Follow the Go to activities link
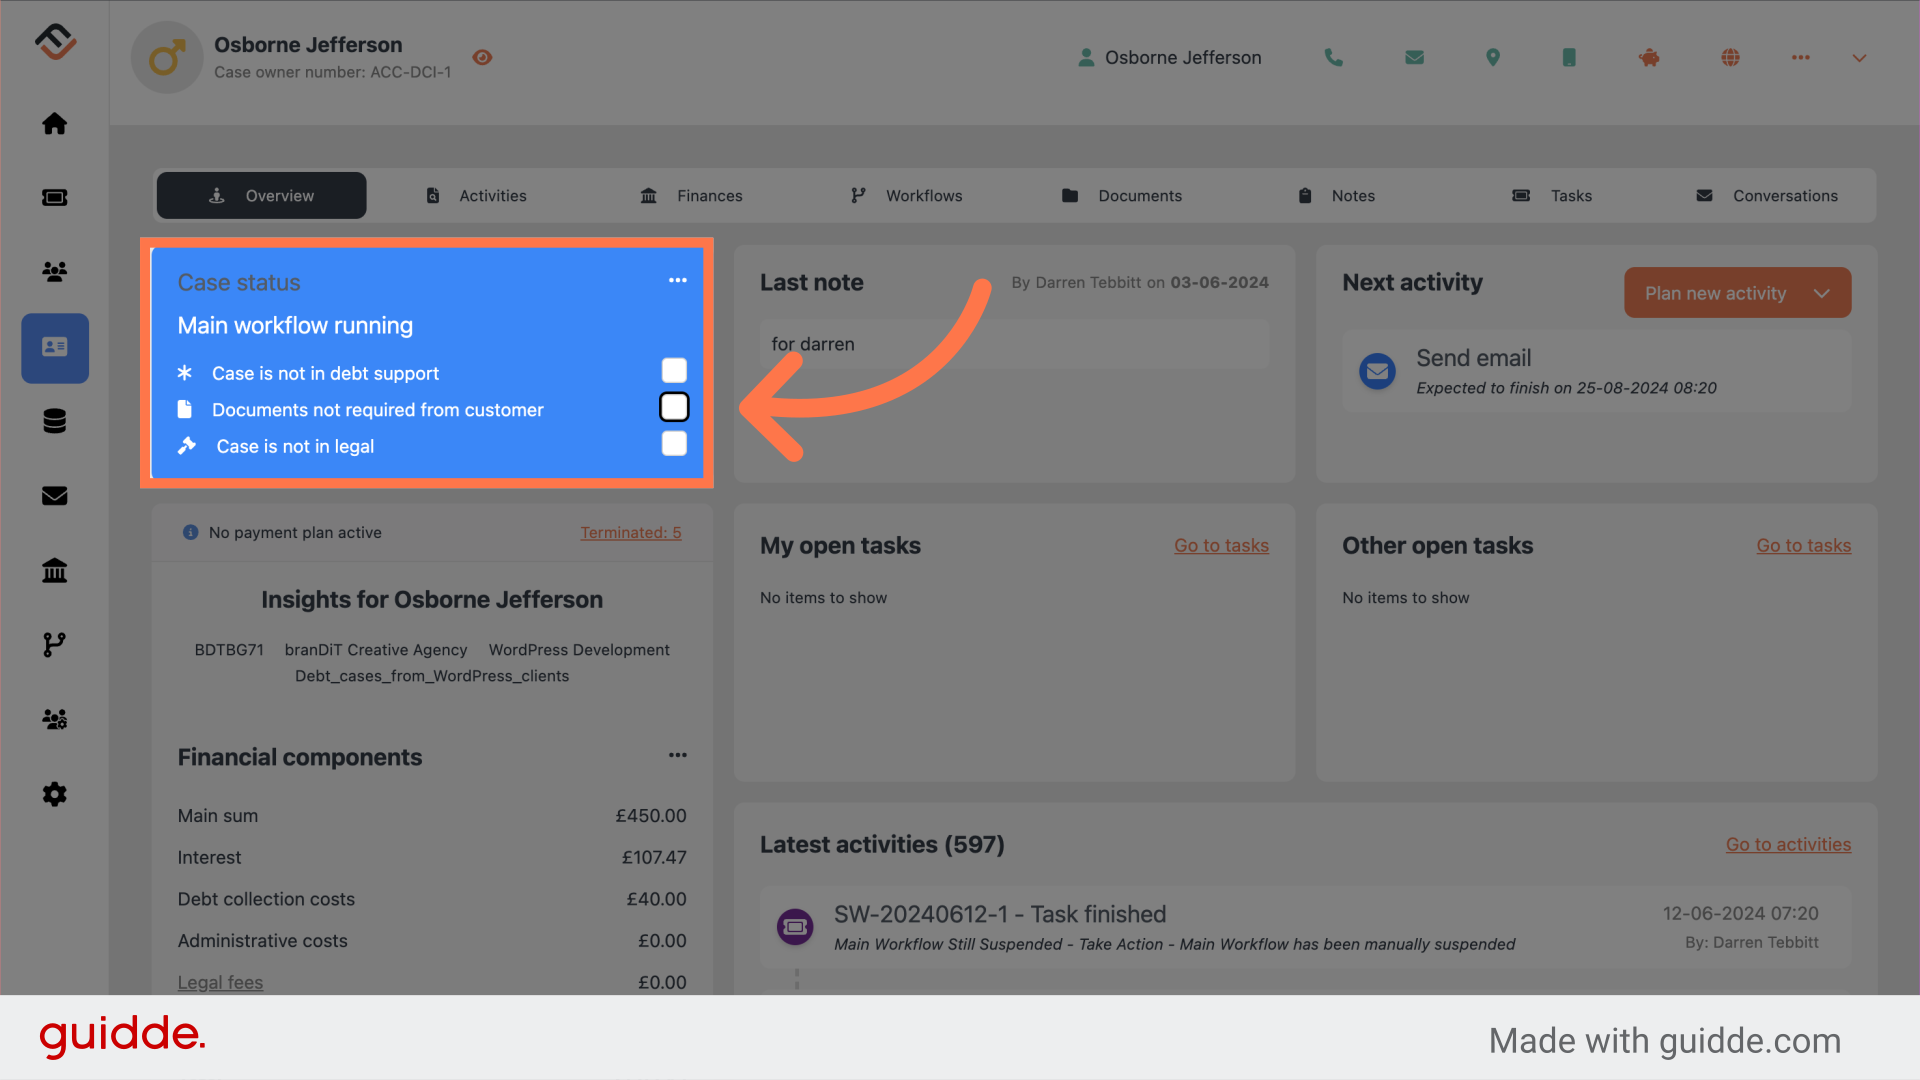 coord(1788,845)
